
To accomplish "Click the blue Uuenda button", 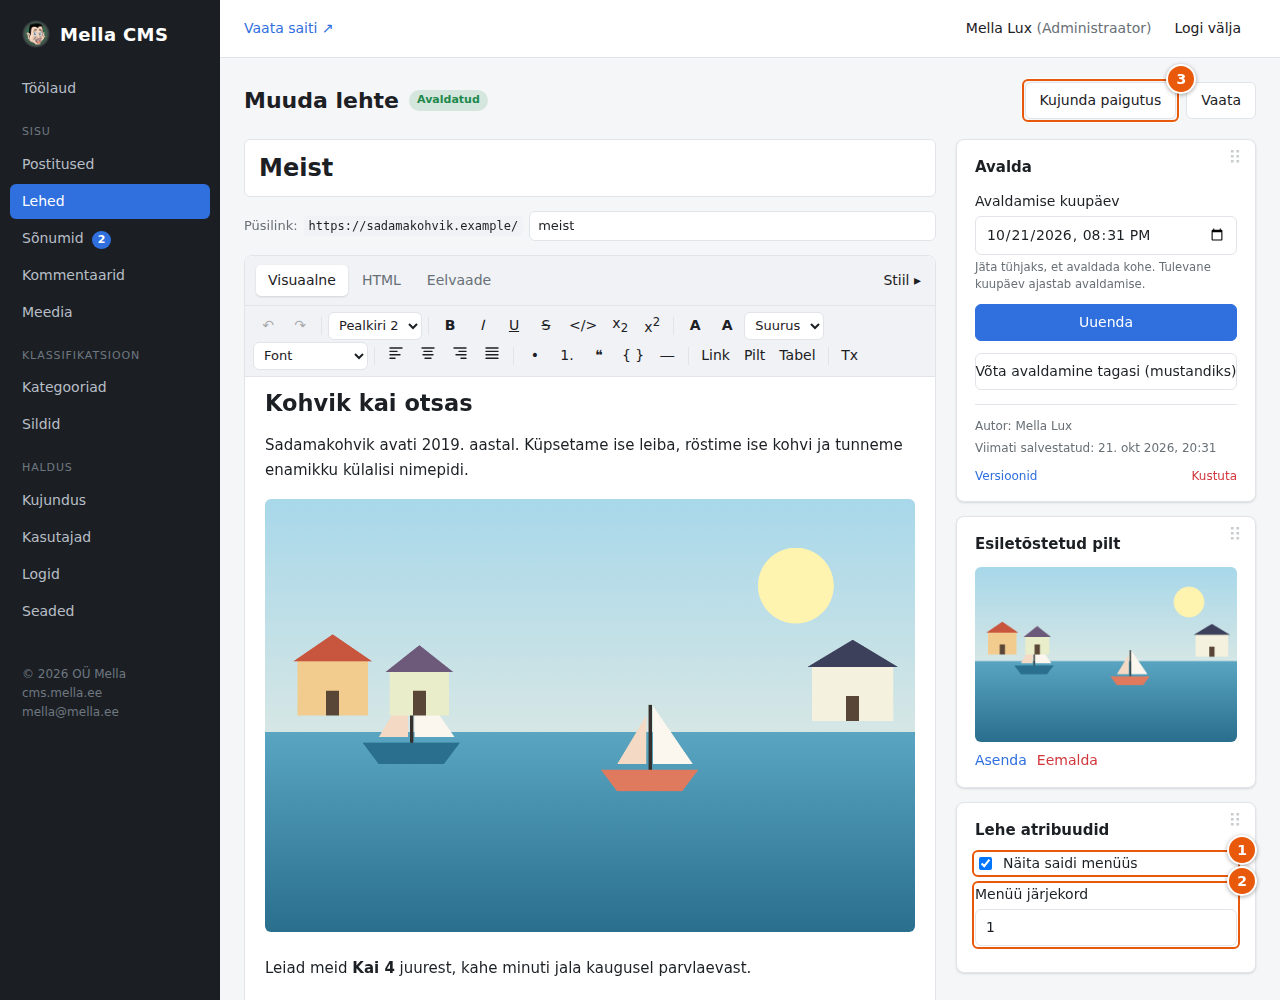I will (1106, 322).
